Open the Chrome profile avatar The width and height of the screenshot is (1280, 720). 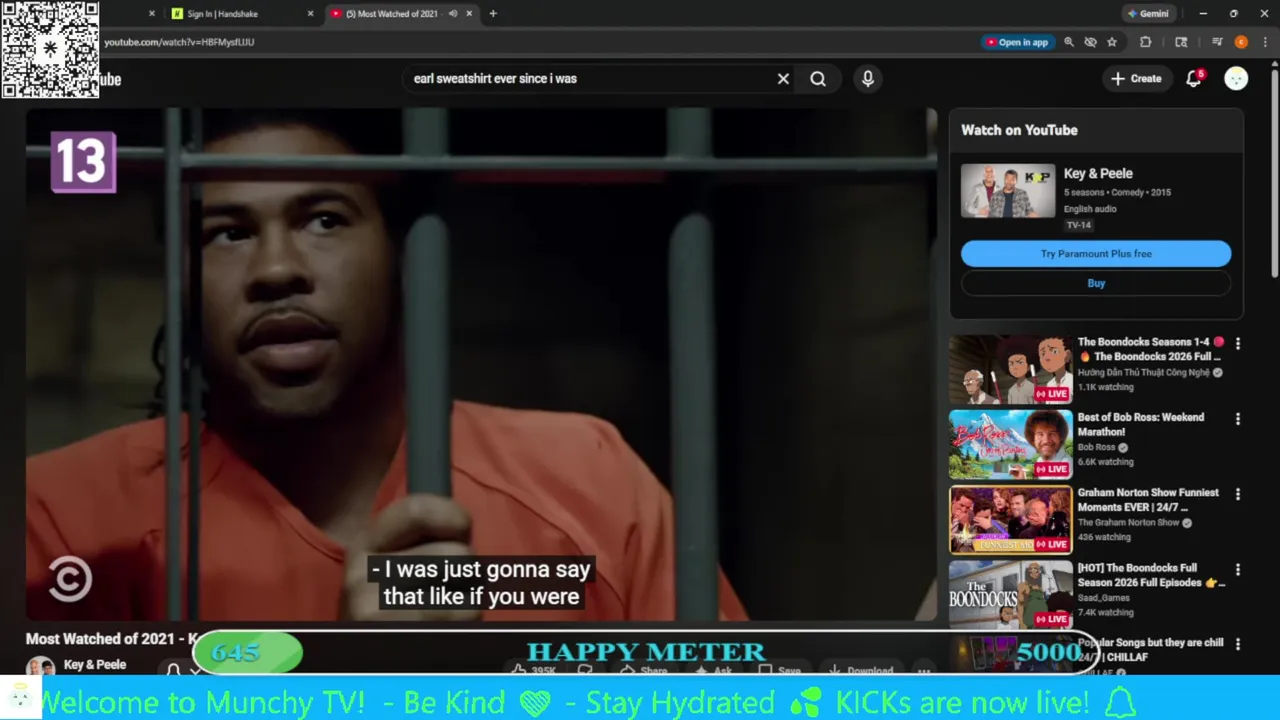click(1241, 42)
